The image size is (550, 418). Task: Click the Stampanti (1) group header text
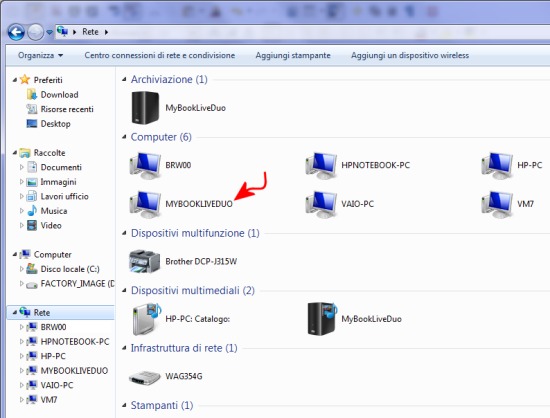coord(162,406)
